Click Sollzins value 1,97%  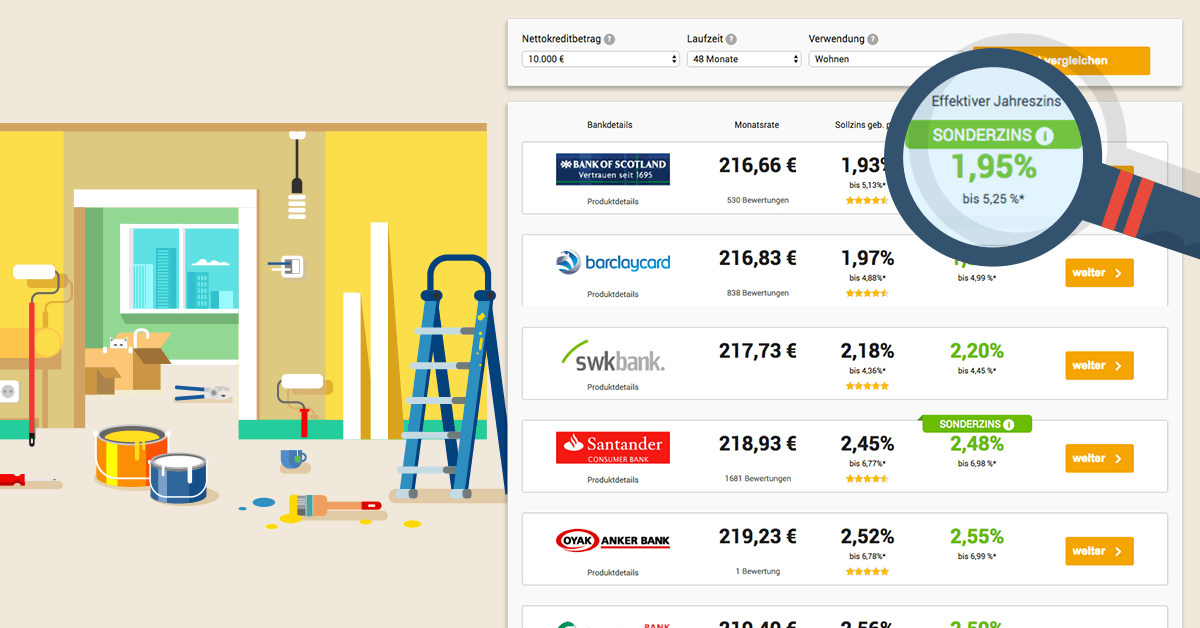coord(867,259)
